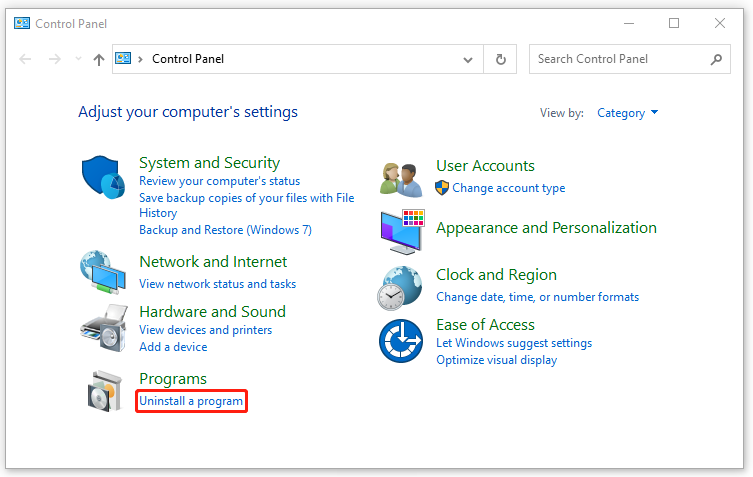Open Clock and Region category
Screen dimensions: 753x477
(x=496, y=275)
